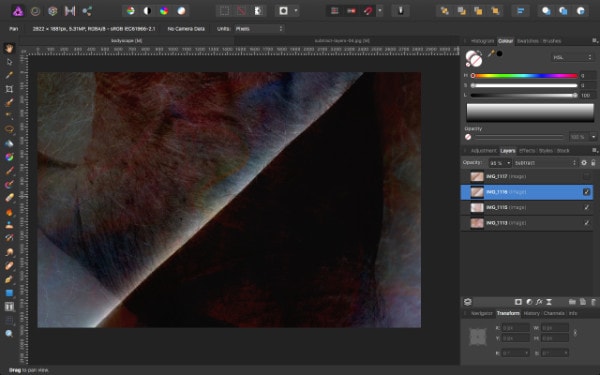Screen dimensions: 600x375
Task: Open the Layers panel options menu
Action: [x=595, y=150]
